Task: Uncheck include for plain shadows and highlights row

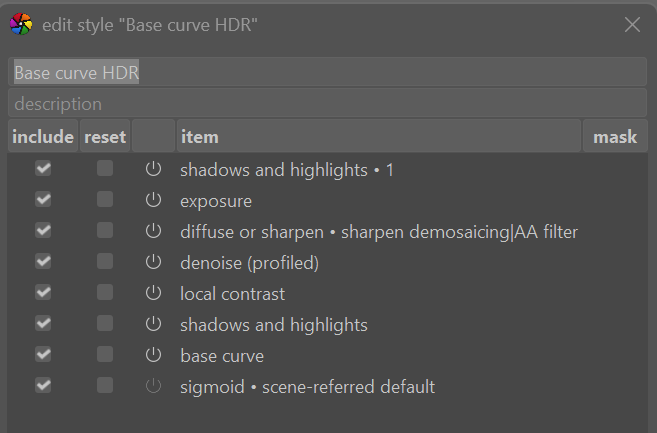Action: pos(43,324)
